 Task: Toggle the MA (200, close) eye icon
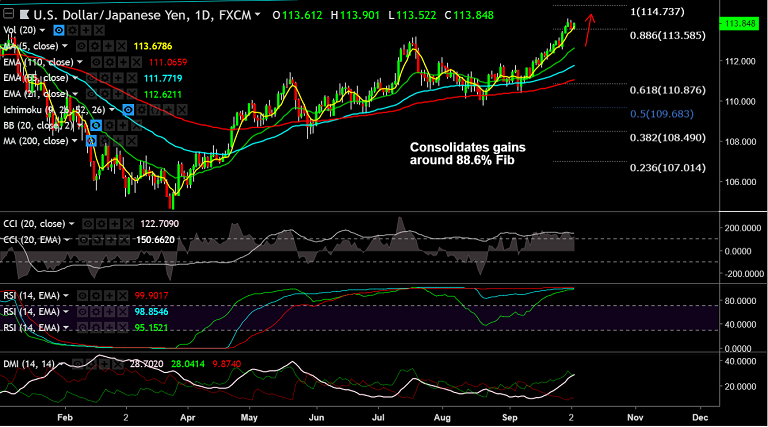pyautogui.click(x=91, y=142)
